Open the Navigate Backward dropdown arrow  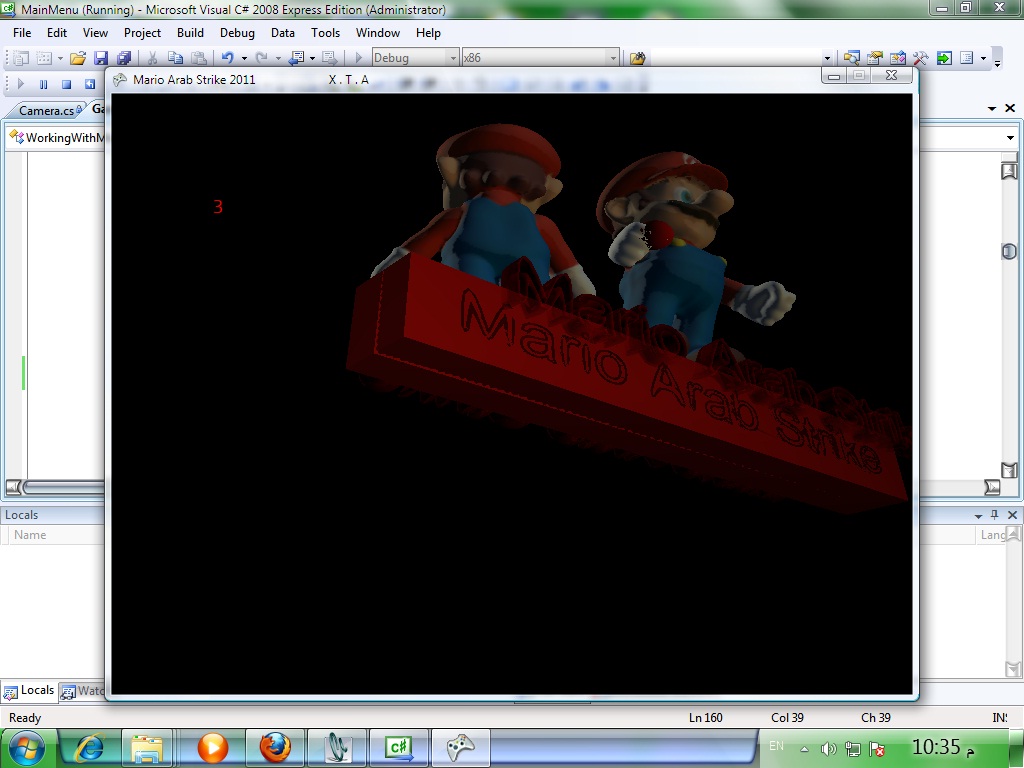click(312, 58)
